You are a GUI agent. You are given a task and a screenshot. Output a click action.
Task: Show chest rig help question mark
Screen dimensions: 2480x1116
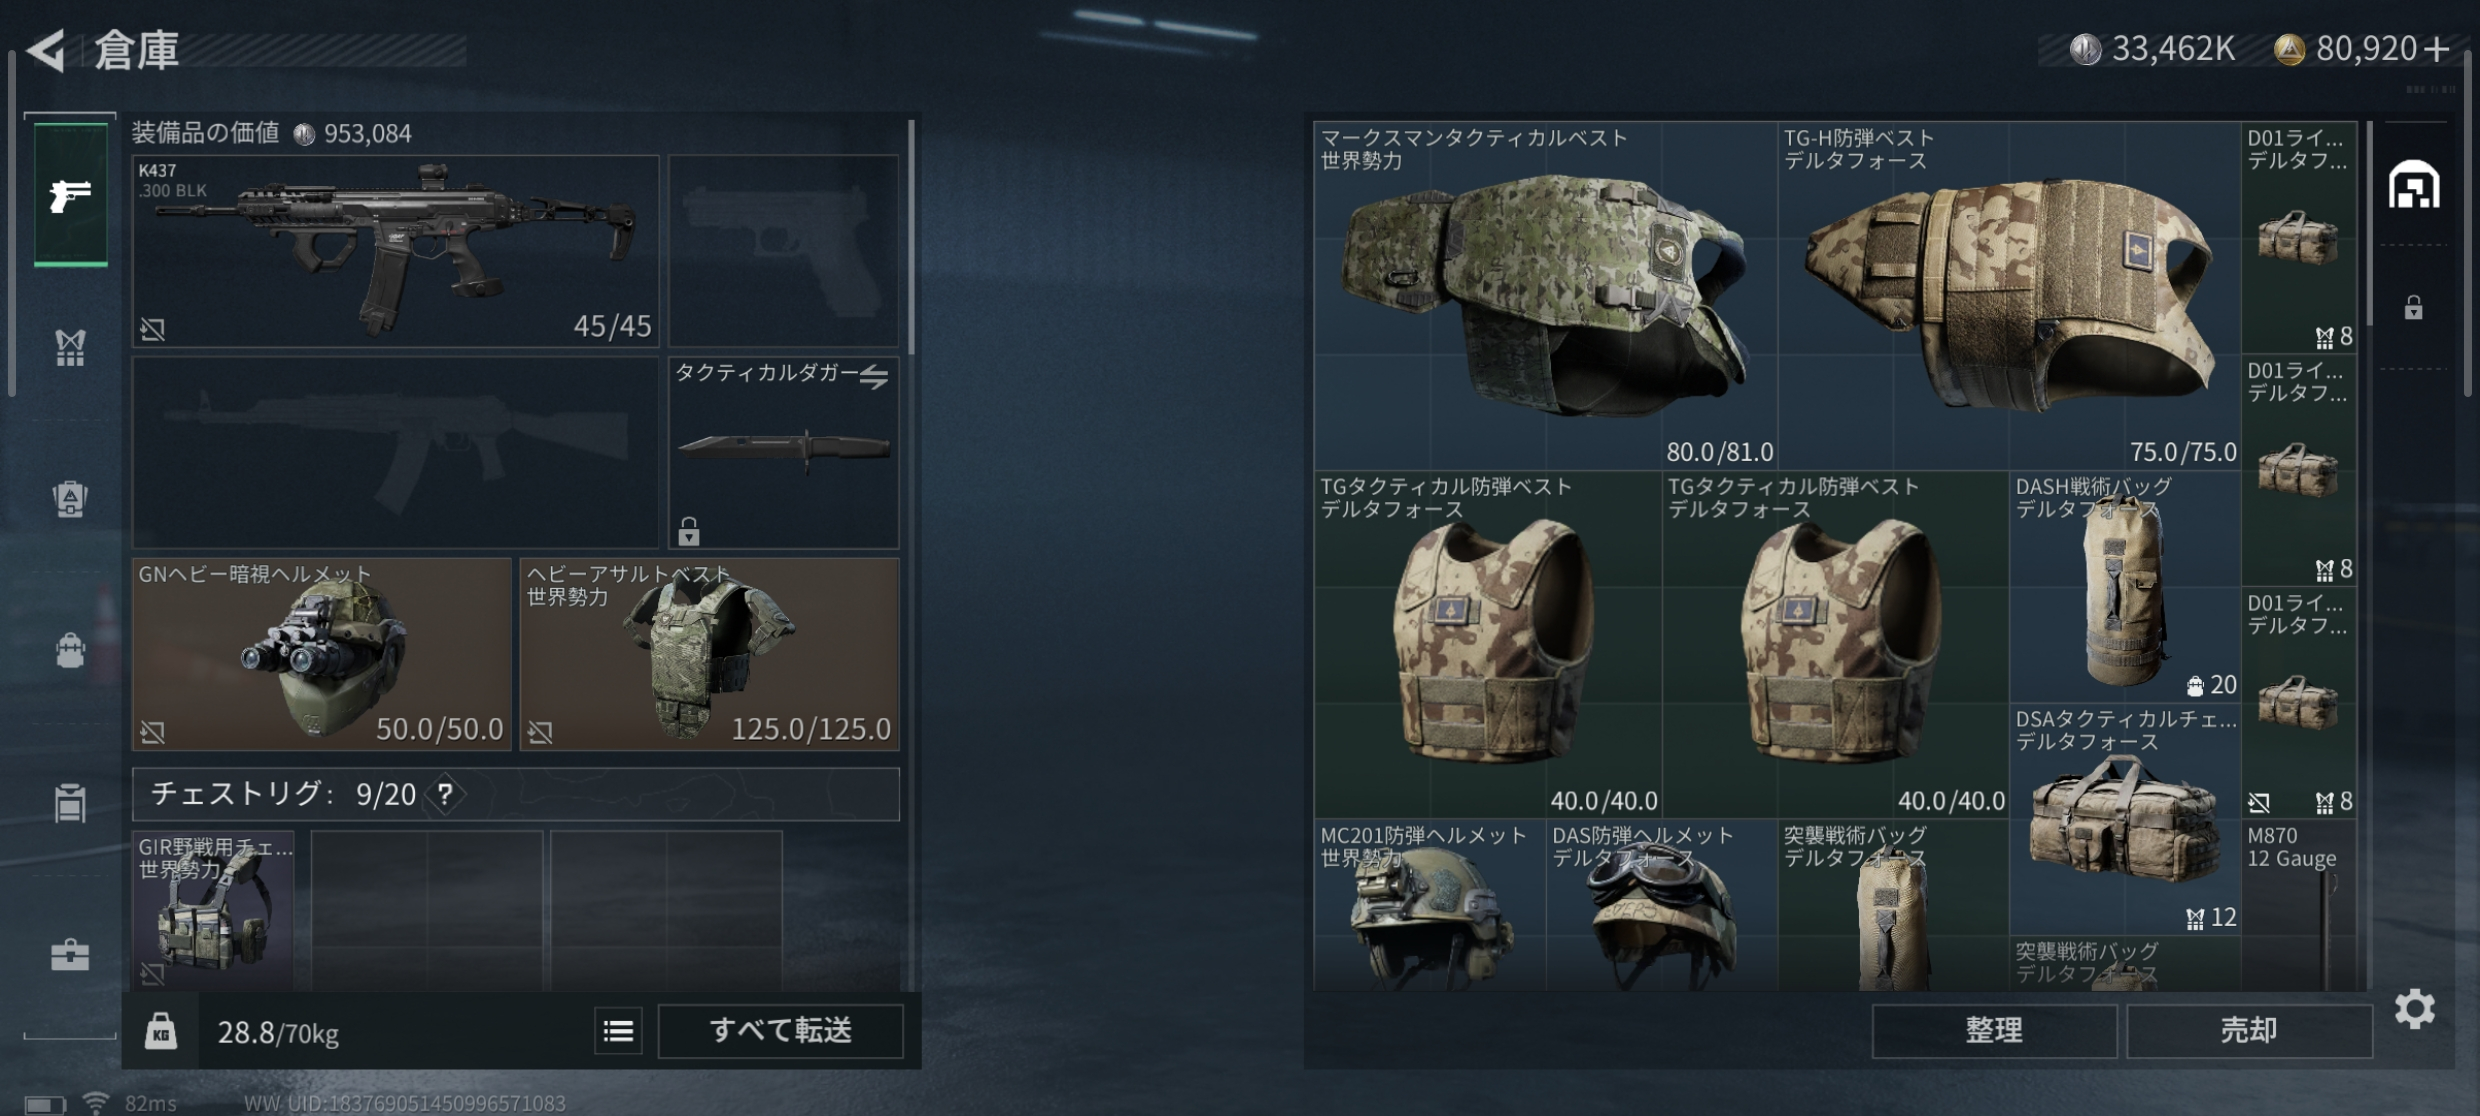pyautogui.click(x=445, y=794)
